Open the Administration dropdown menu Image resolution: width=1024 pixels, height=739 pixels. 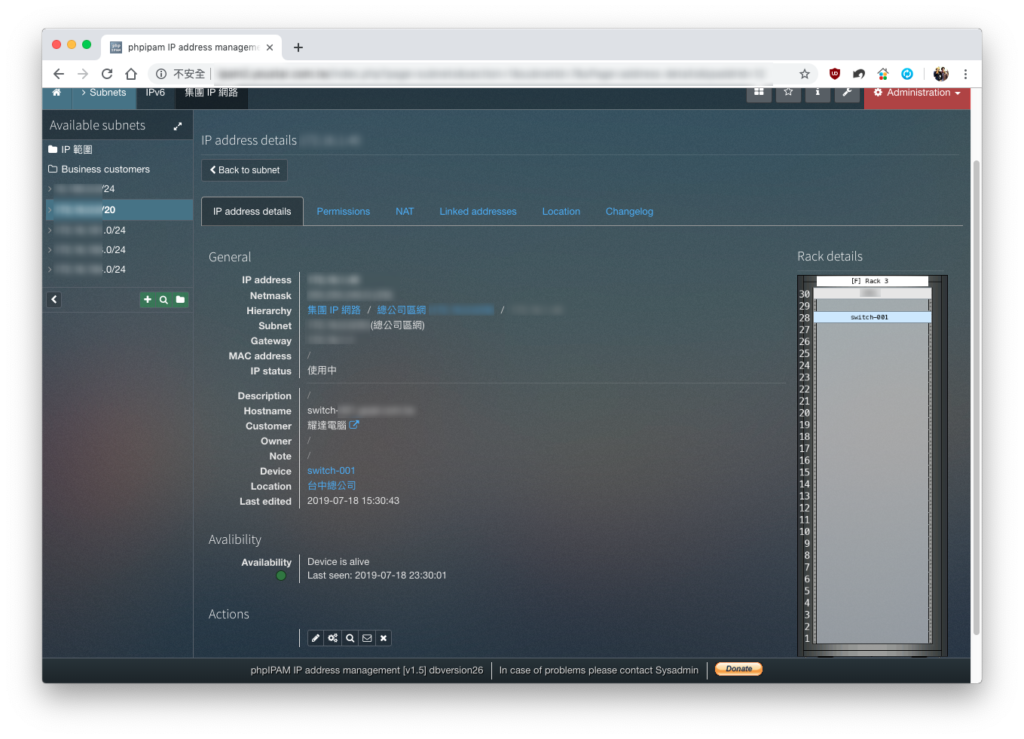pos(917,93)
